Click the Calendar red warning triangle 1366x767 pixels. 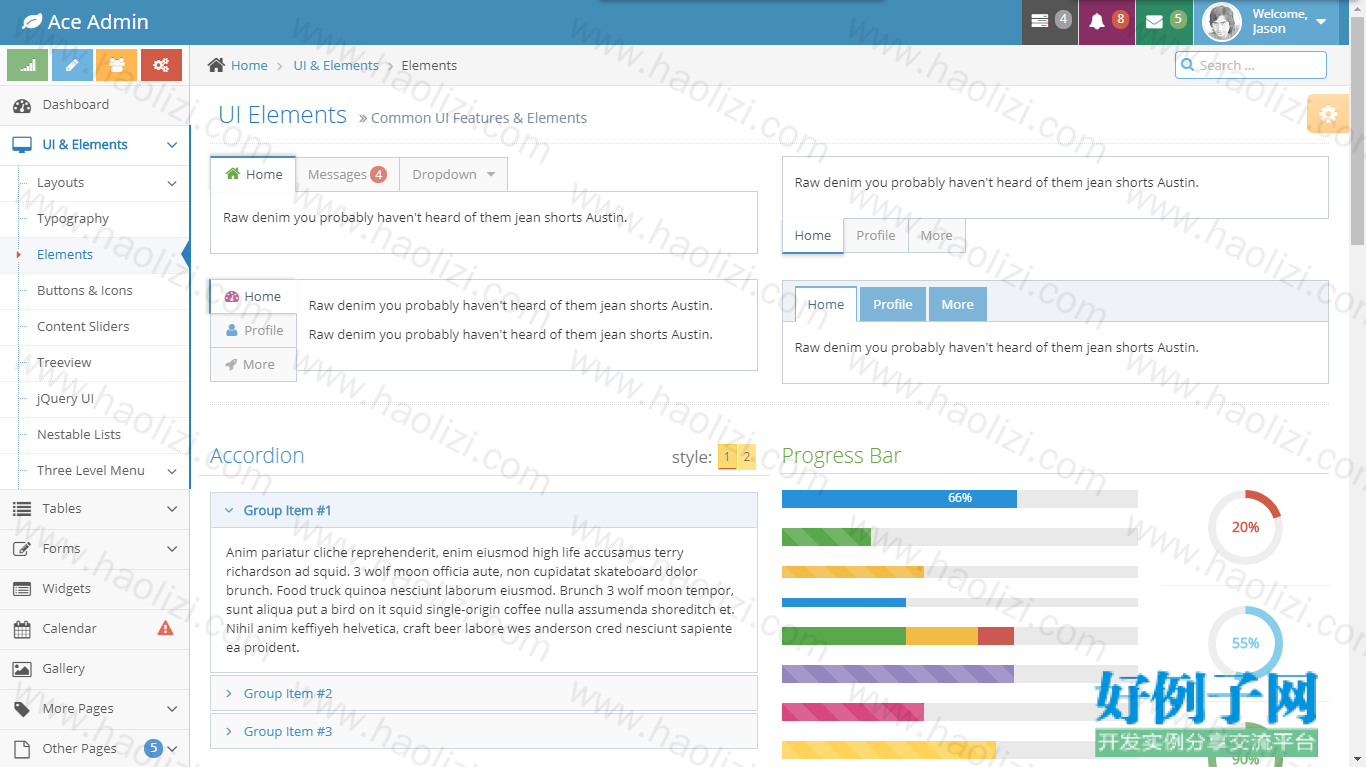click(x=166, y=628)
